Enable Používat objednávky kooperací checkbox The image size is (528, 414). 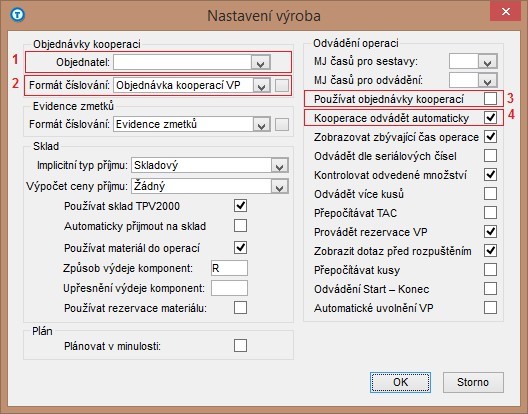pyautogui.click(x=490, y=98)
